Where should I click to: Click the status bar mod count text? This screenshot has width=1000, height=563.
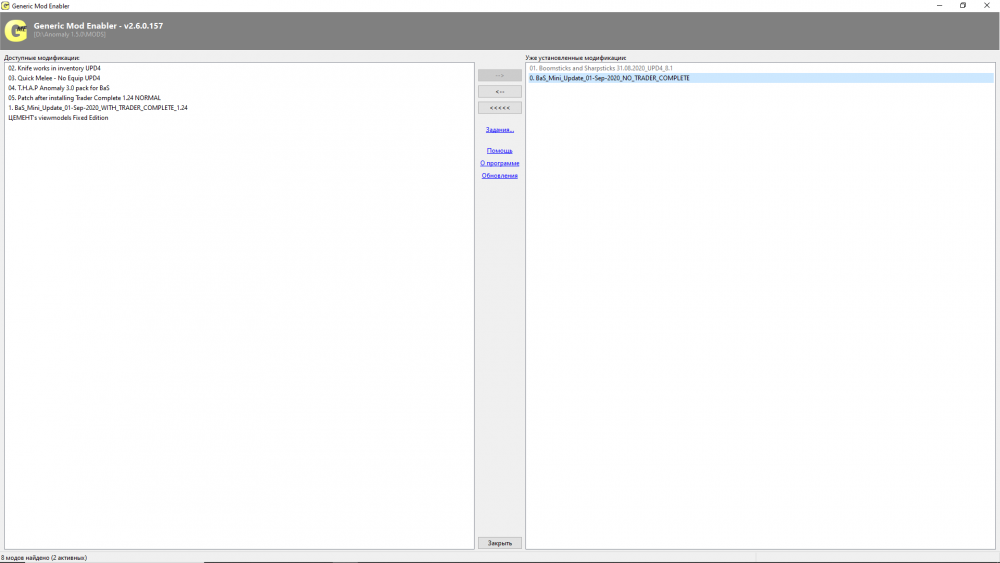pos(44,558)
